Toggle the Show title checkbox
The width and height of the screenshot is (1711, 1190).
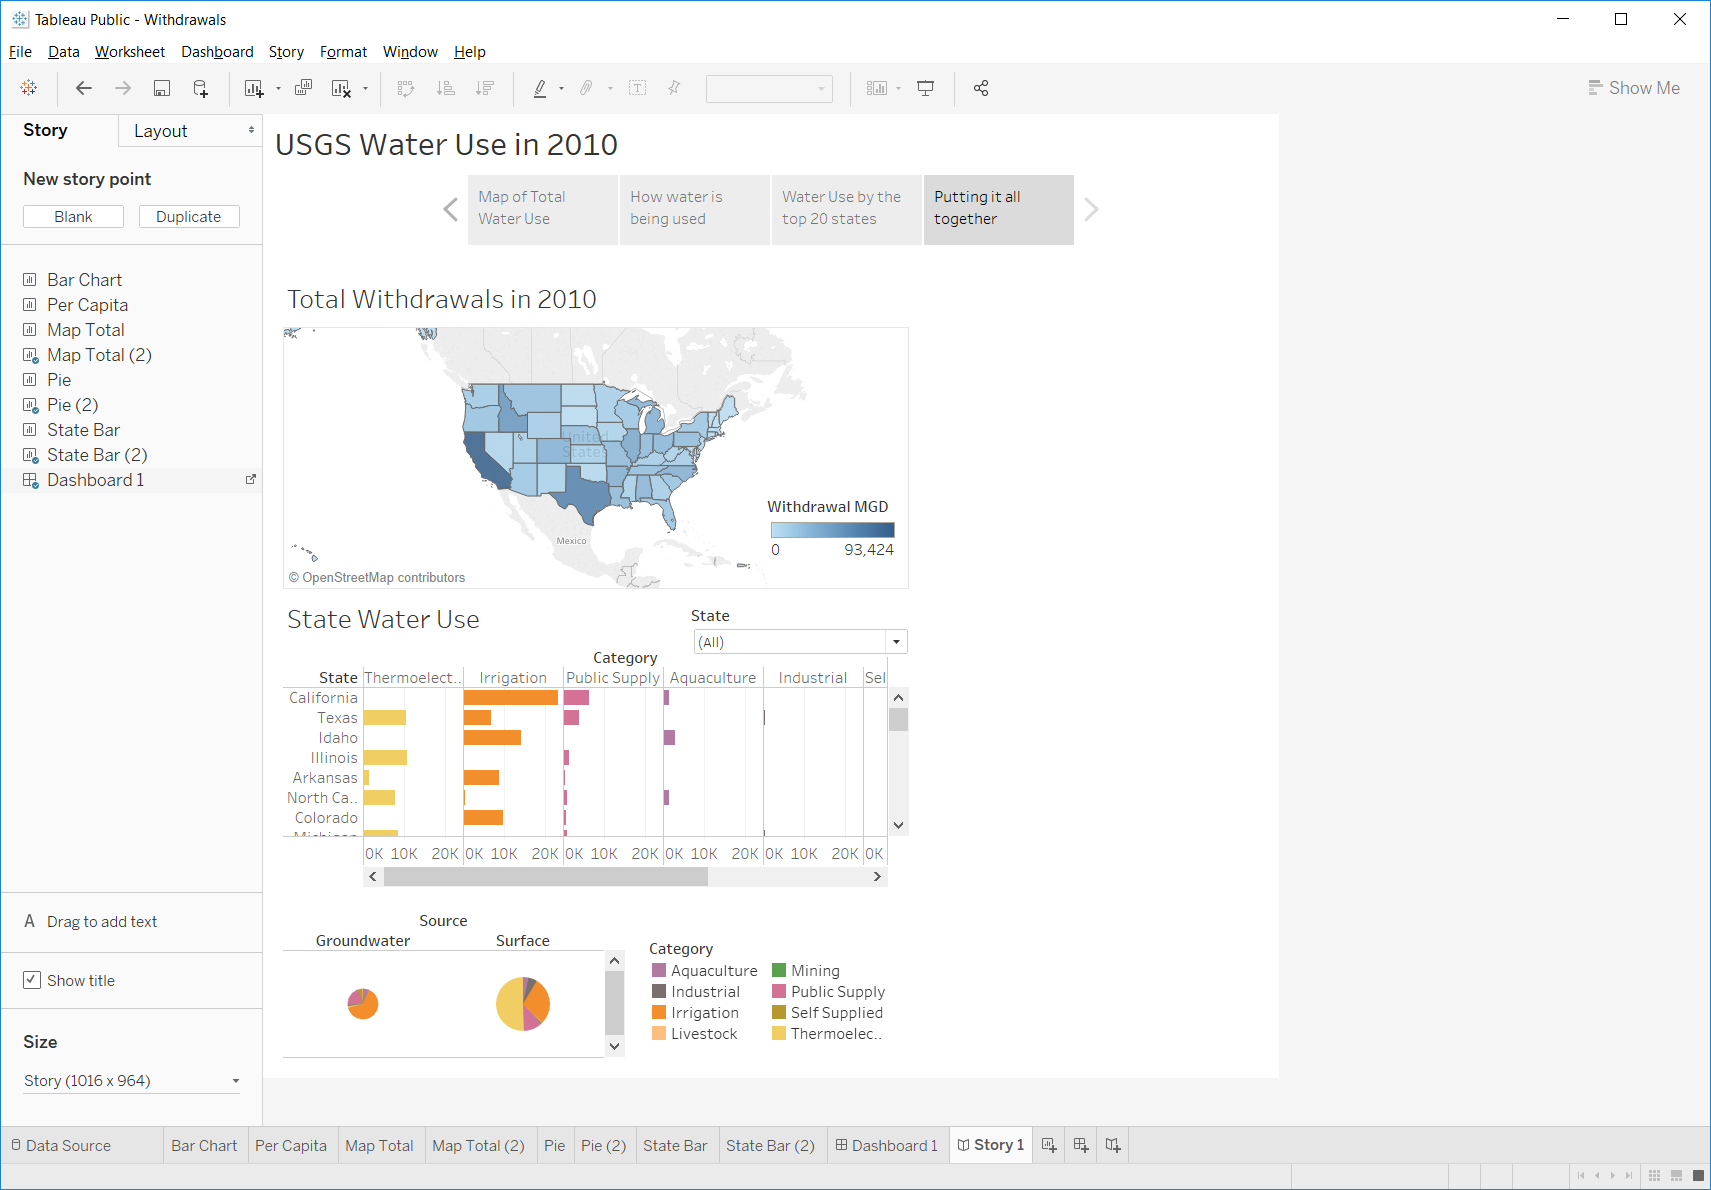[32, 980]
